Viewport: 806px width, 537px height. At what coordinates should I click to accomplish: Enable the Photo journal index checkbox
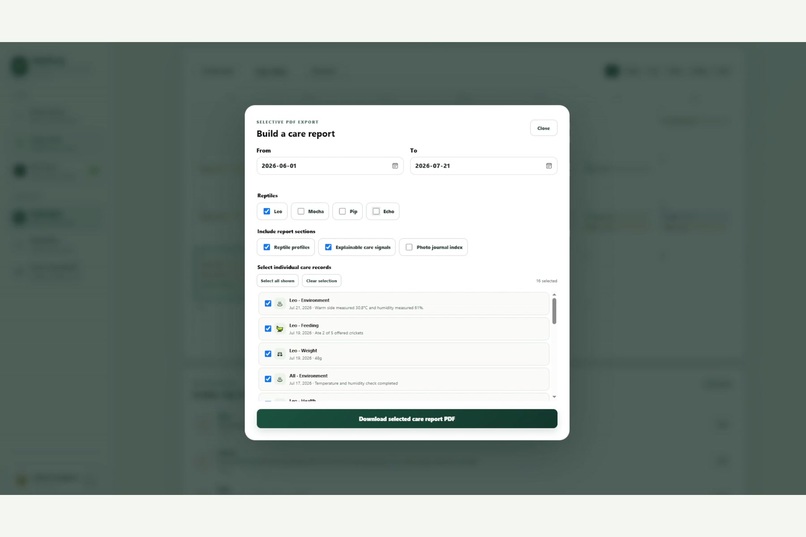(409, 247)
